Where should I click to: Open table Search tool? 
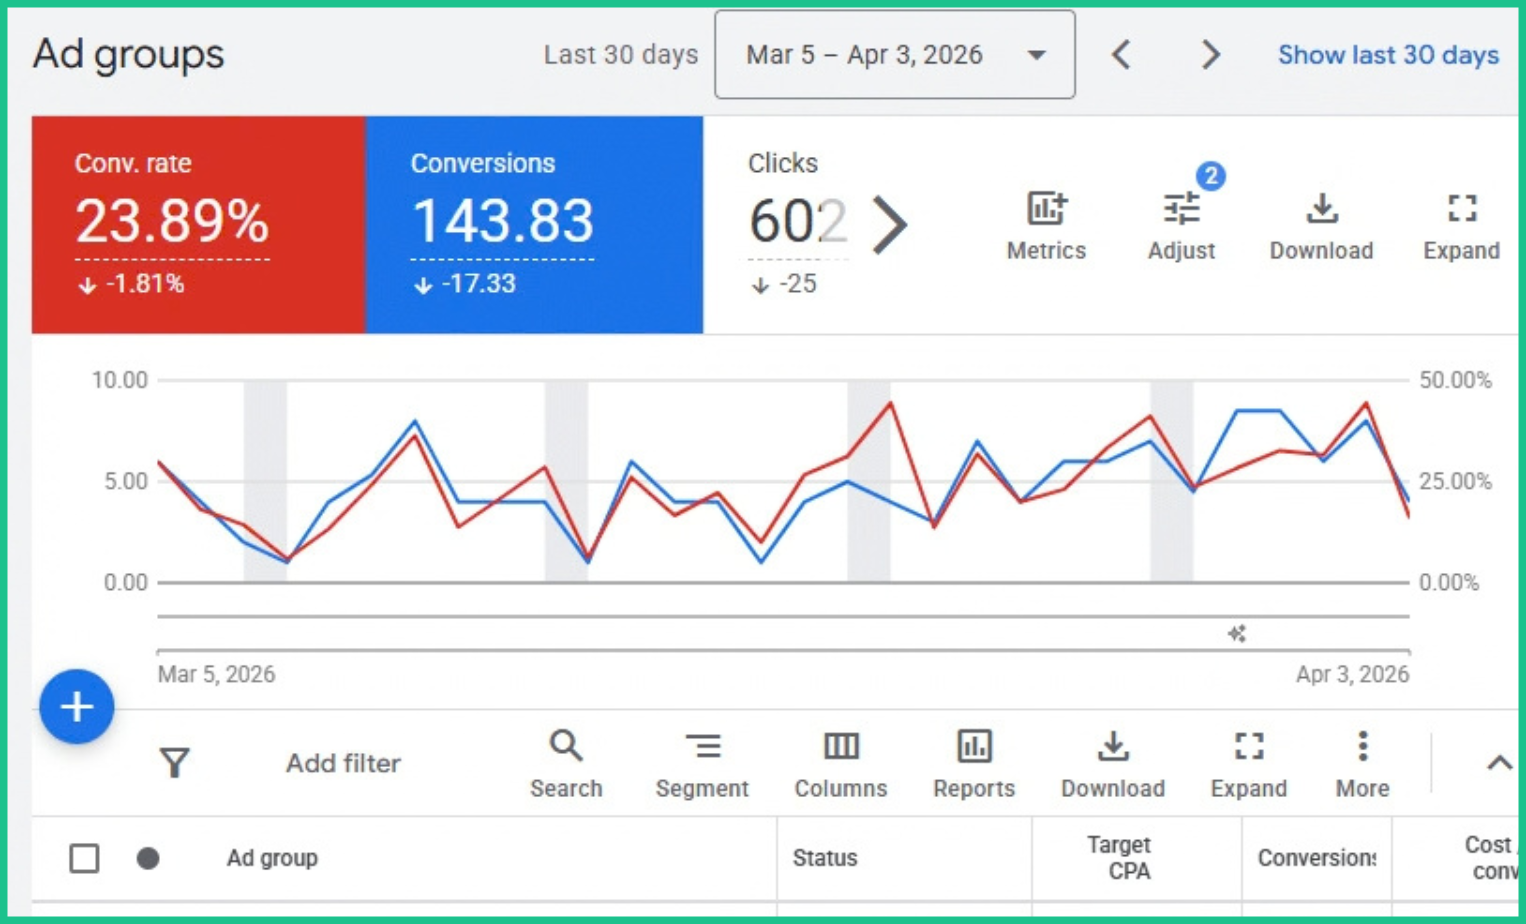566,764
